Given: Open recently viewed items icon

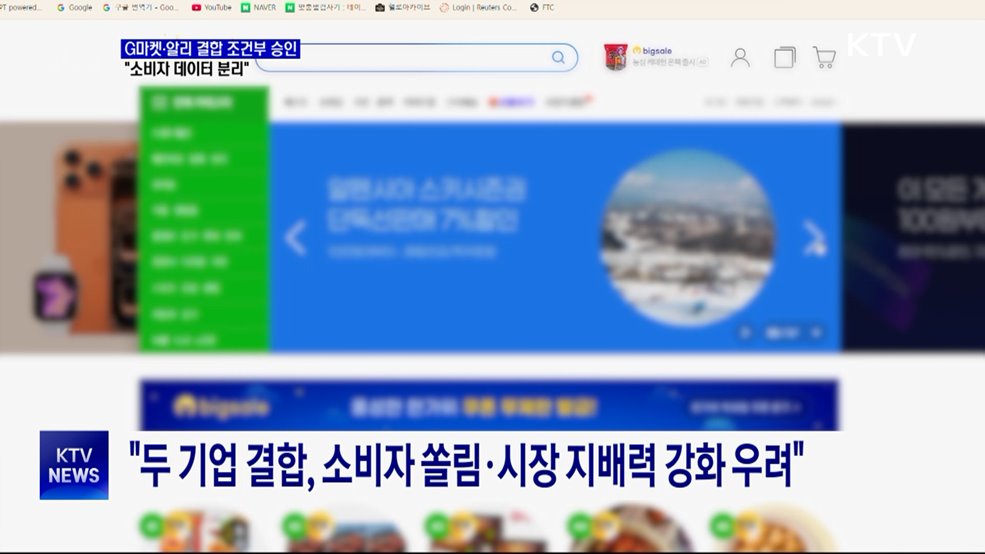Looking at the screenshot, I should click(784, 57).
